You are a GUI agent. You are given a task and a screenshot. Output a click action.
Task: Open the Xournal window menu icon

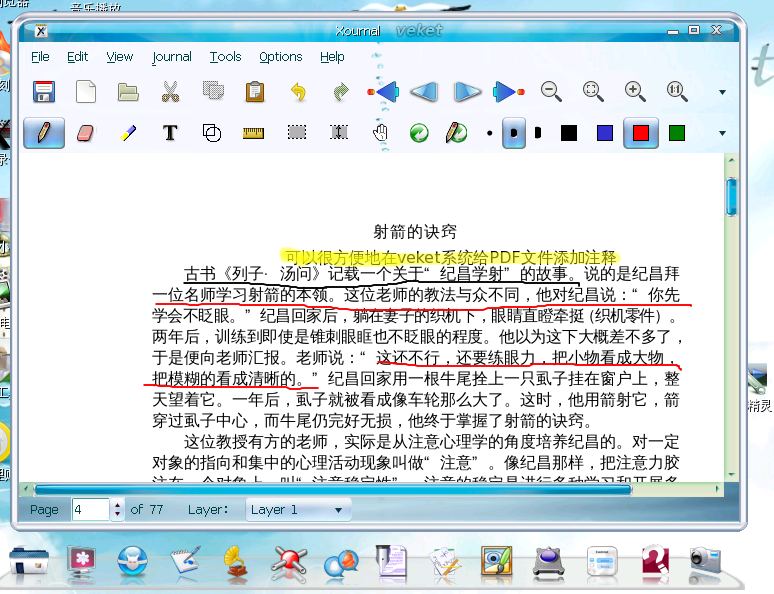click(41, 31)
